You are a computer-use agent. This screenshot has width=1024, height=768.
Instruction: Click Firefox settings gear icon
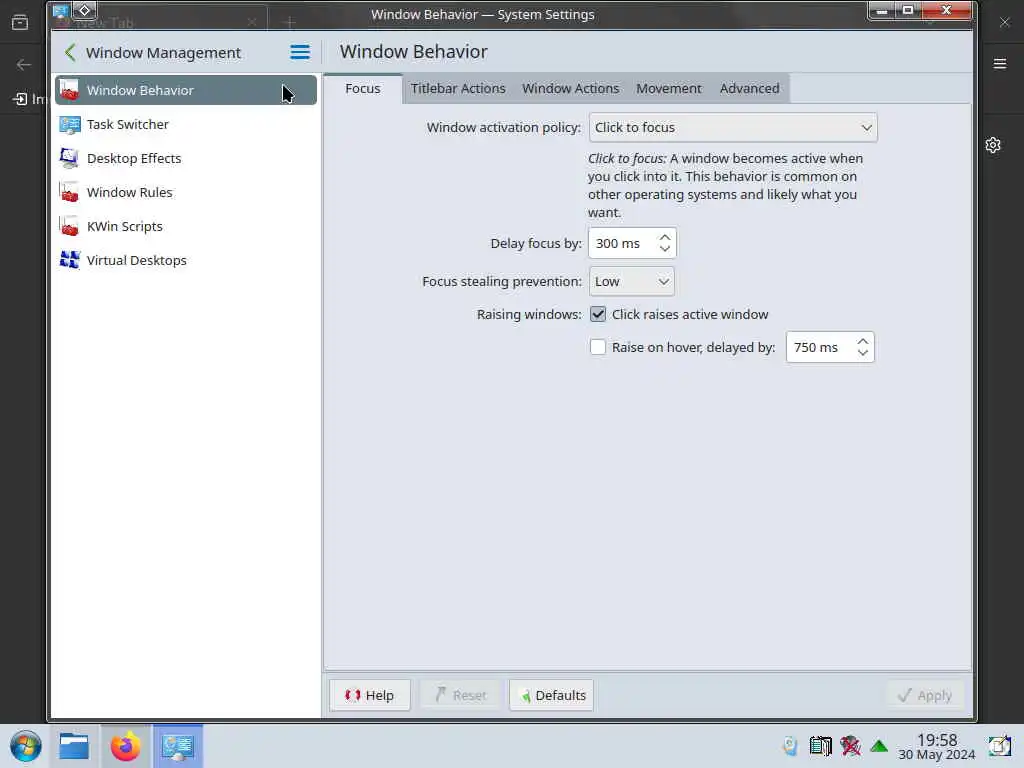(993, 145)
